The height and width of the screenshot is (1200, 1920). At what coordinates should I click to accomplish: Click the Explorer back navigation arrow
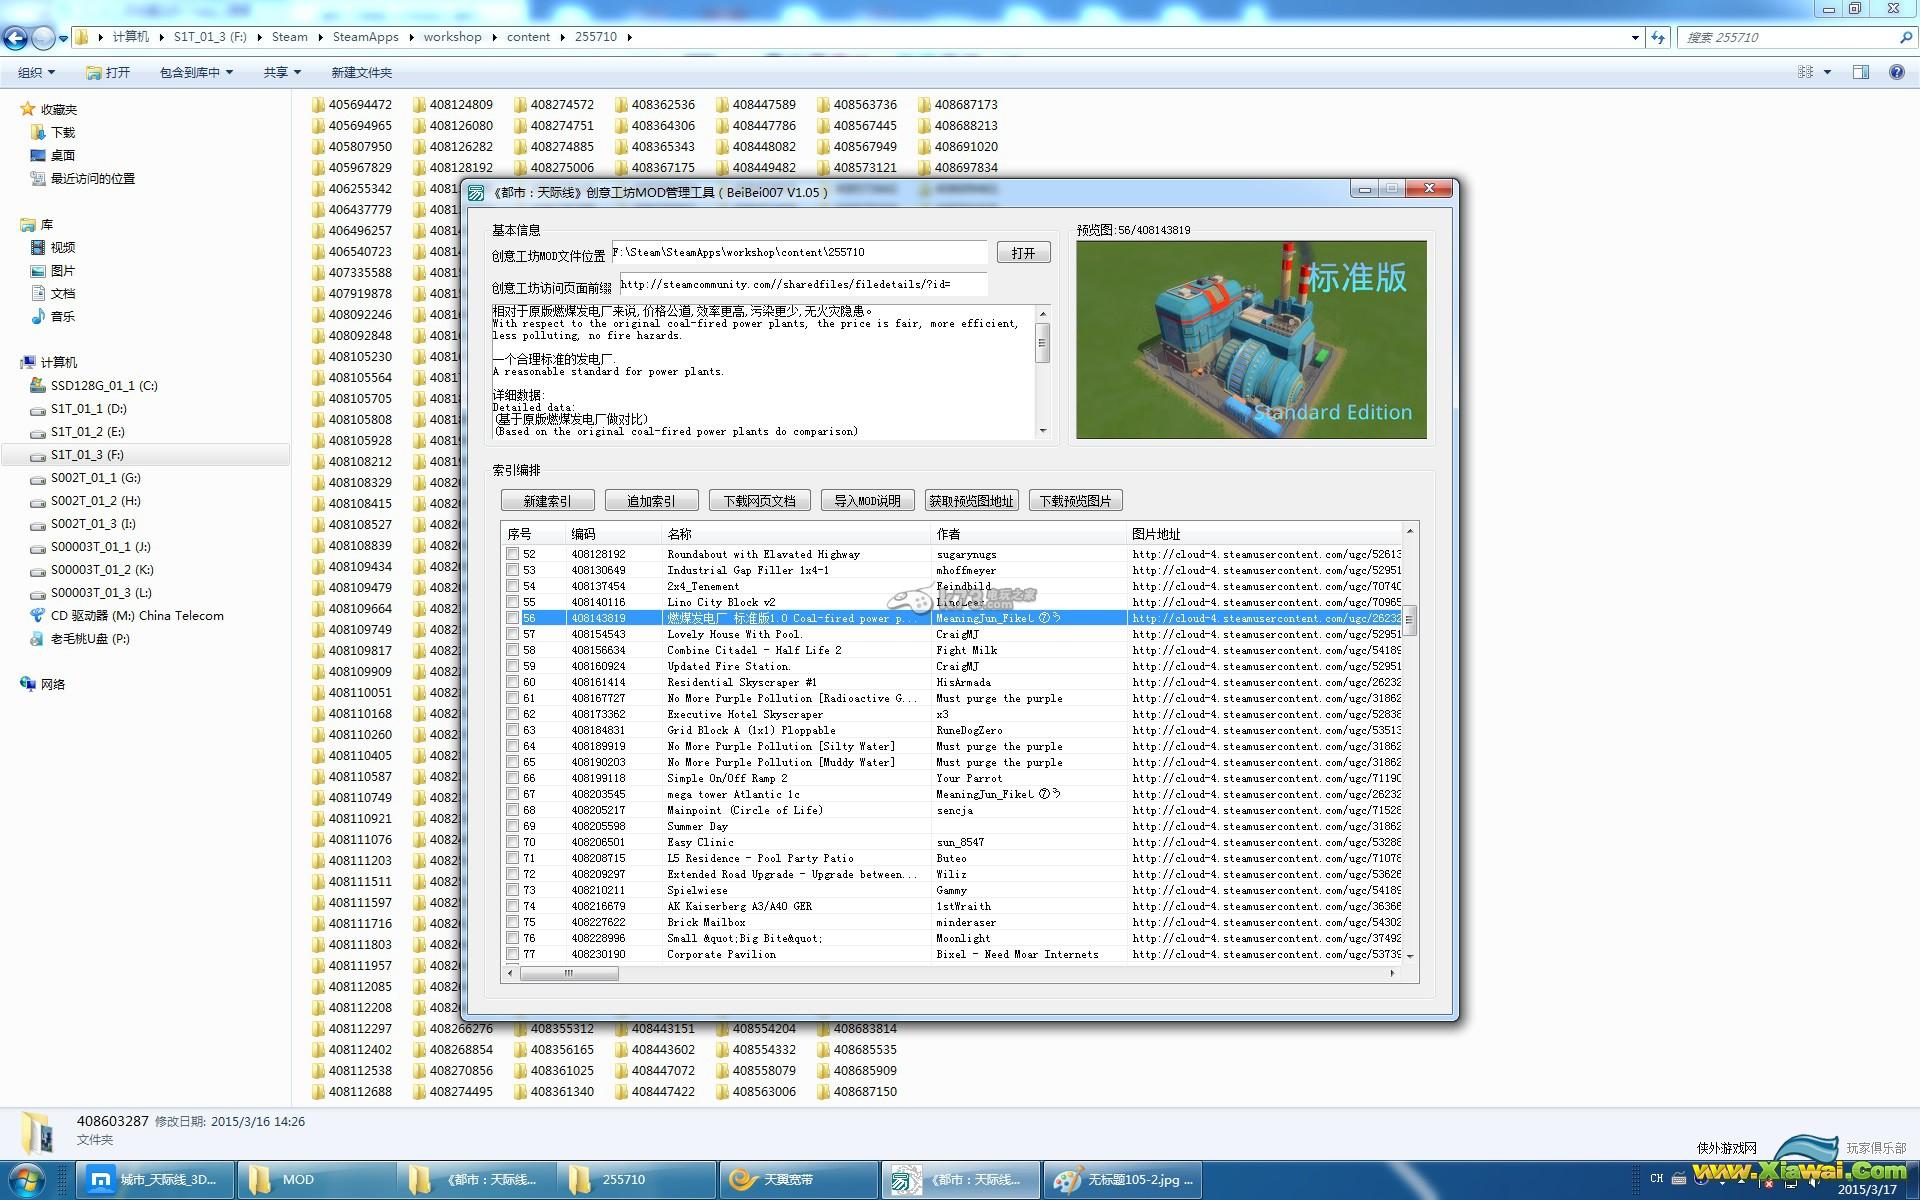15,38
